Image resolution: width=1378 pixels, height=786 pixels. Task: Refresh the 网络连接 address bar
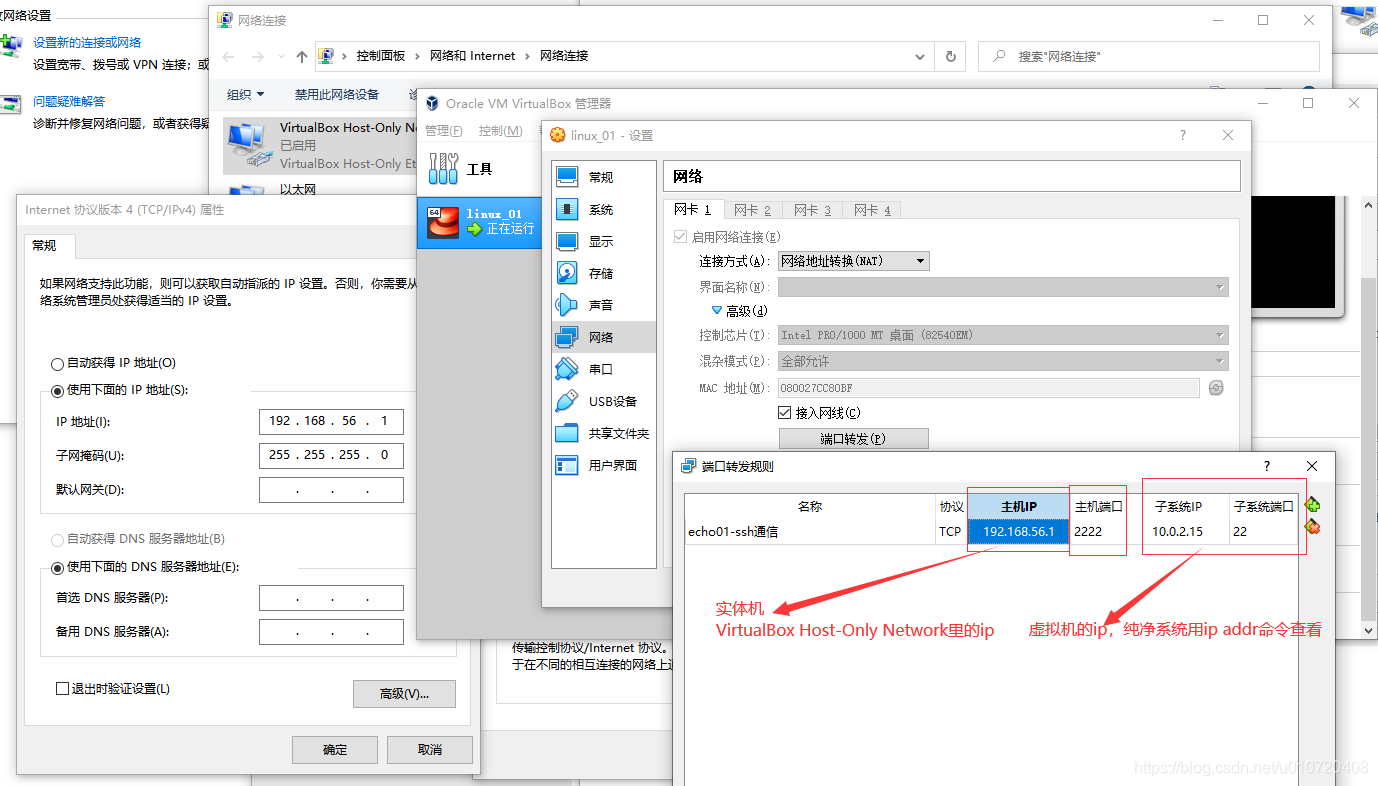(950, 57)
